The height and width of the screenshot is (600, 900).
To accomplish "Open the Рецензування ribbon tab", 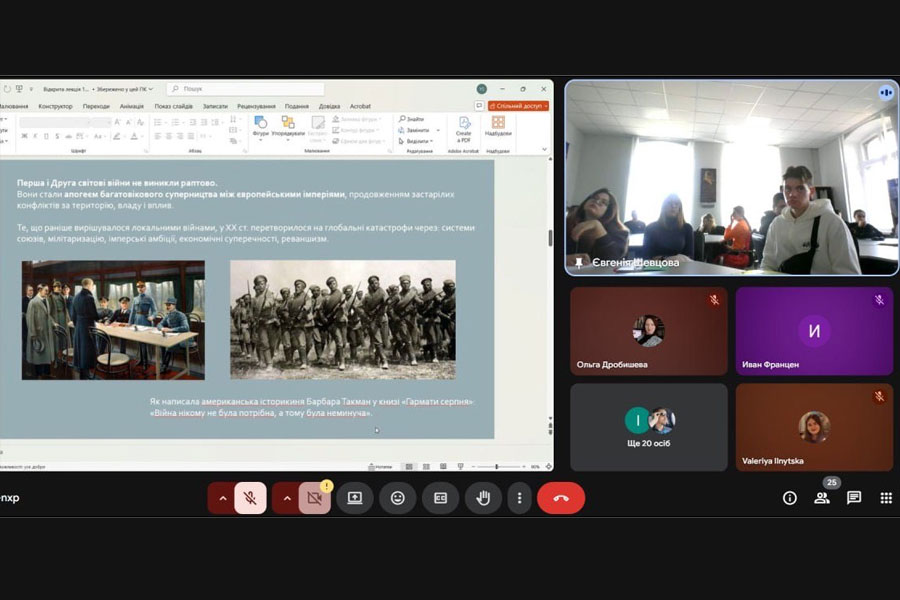I will [257, 106].
